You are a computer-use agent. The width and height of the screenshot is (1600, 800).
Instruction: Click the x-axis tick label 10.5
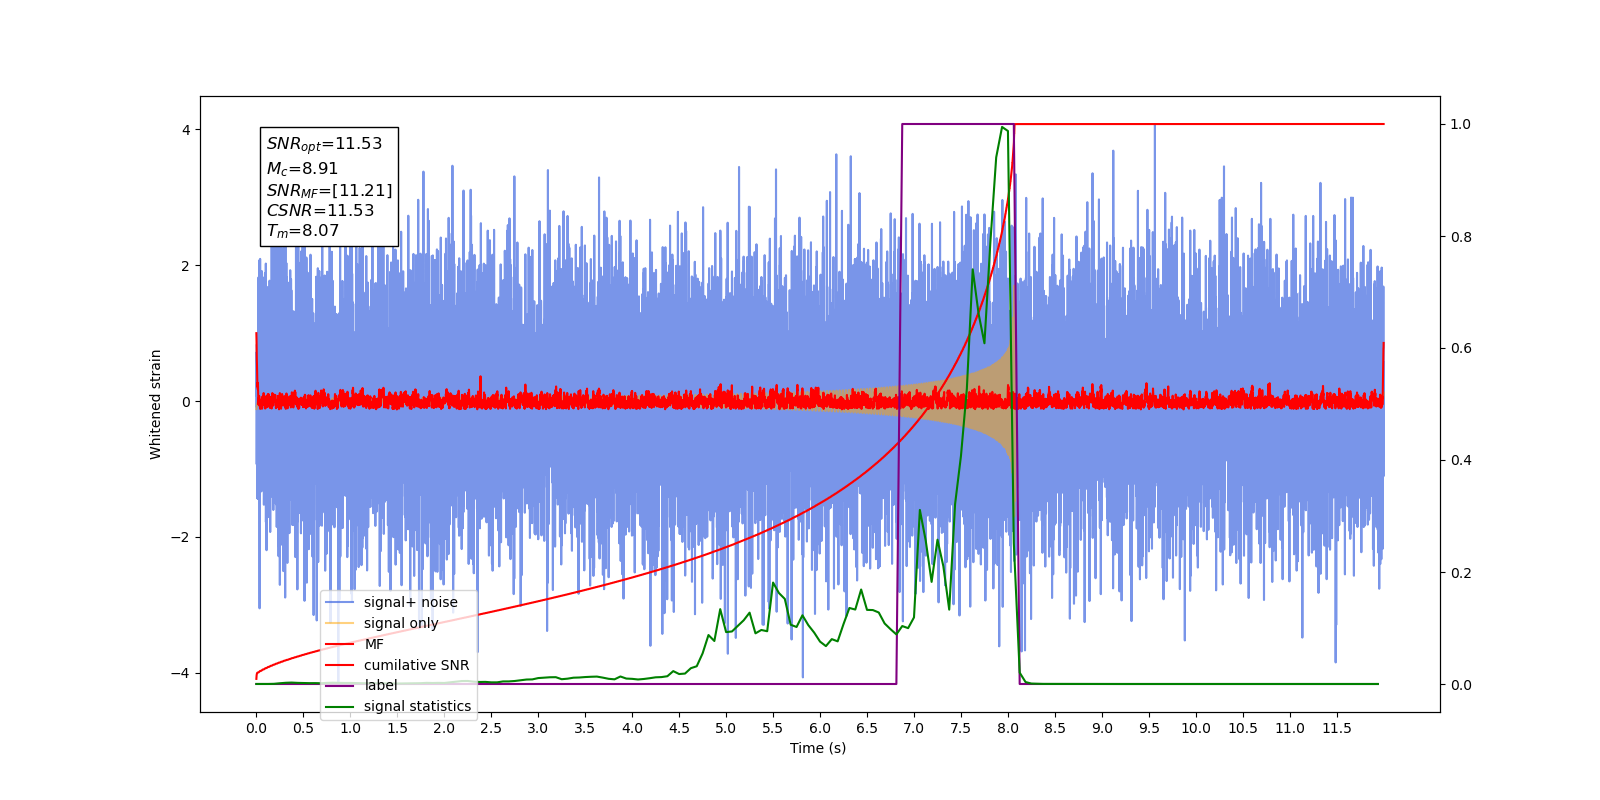pos(1243,728)
